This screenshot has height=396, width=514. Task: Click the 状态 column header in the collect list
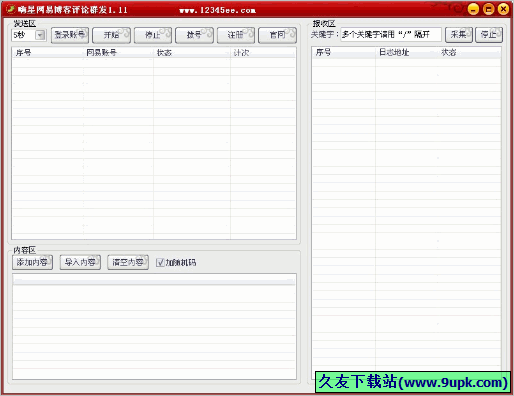click(x=469, y=52)
